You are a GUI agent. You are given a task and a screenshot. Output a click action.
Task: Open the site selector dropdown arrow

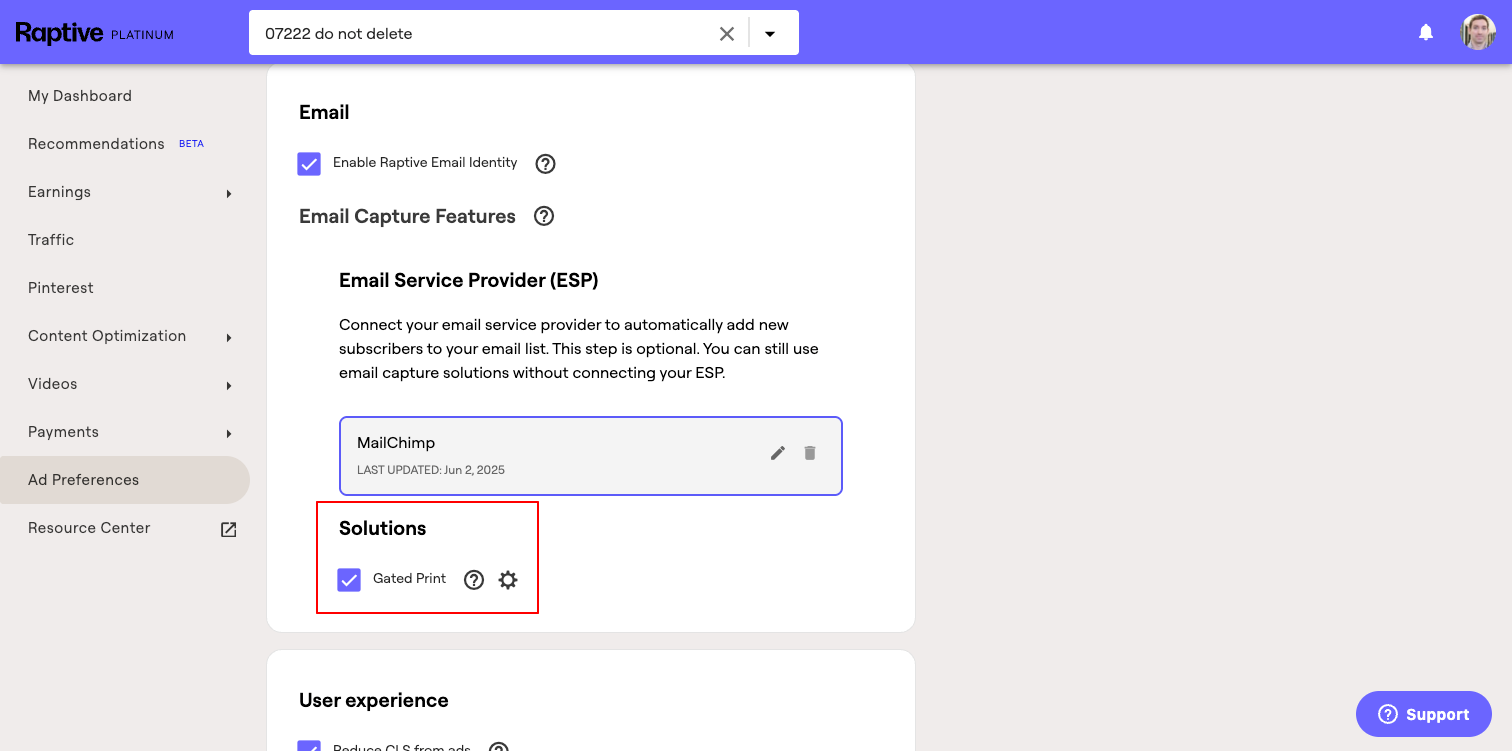770,34
